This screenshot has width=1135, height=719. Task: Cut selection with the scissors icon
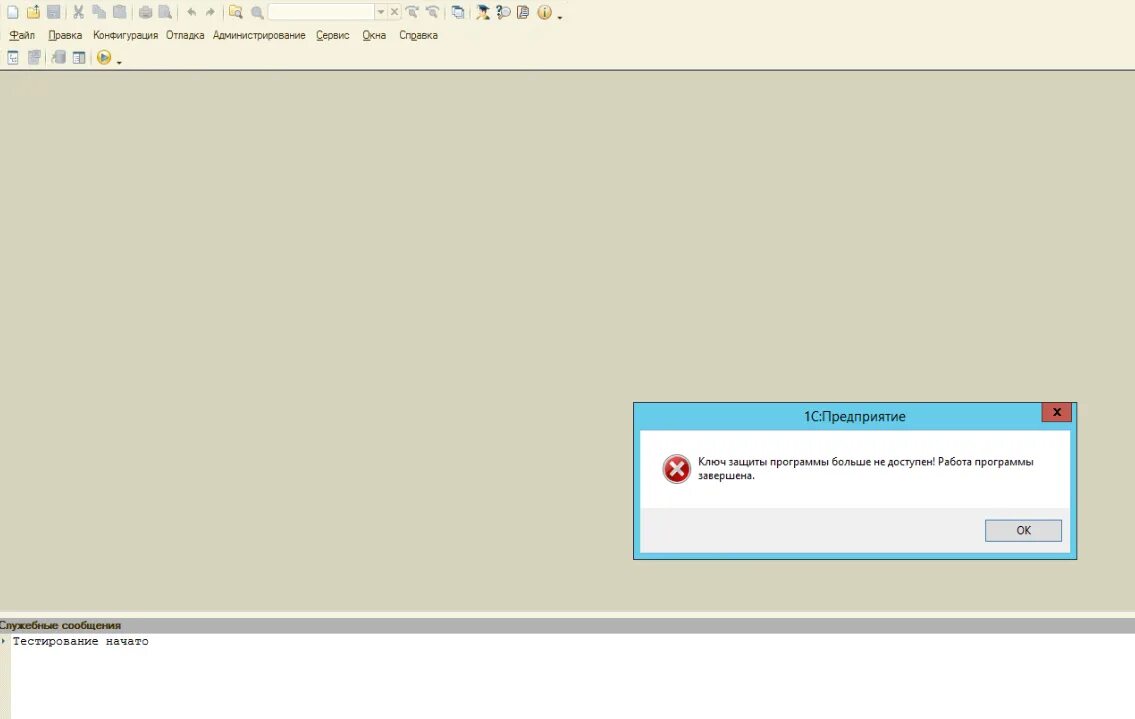click(x=78, y=12)
